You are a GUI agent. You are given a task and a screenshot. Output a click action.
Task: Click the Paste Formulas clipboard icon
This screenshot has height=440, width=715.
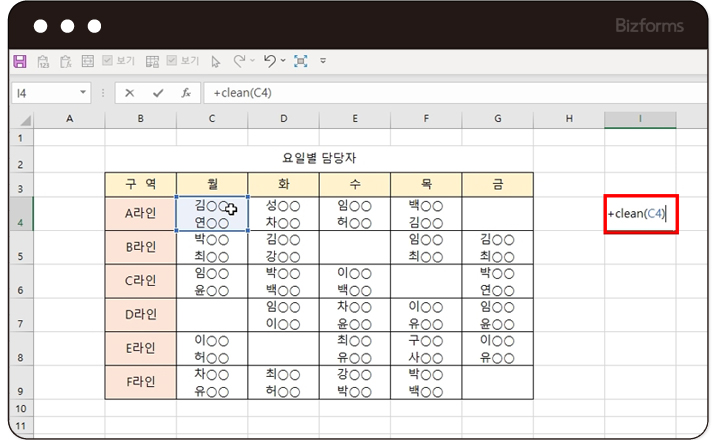[66, 61]
